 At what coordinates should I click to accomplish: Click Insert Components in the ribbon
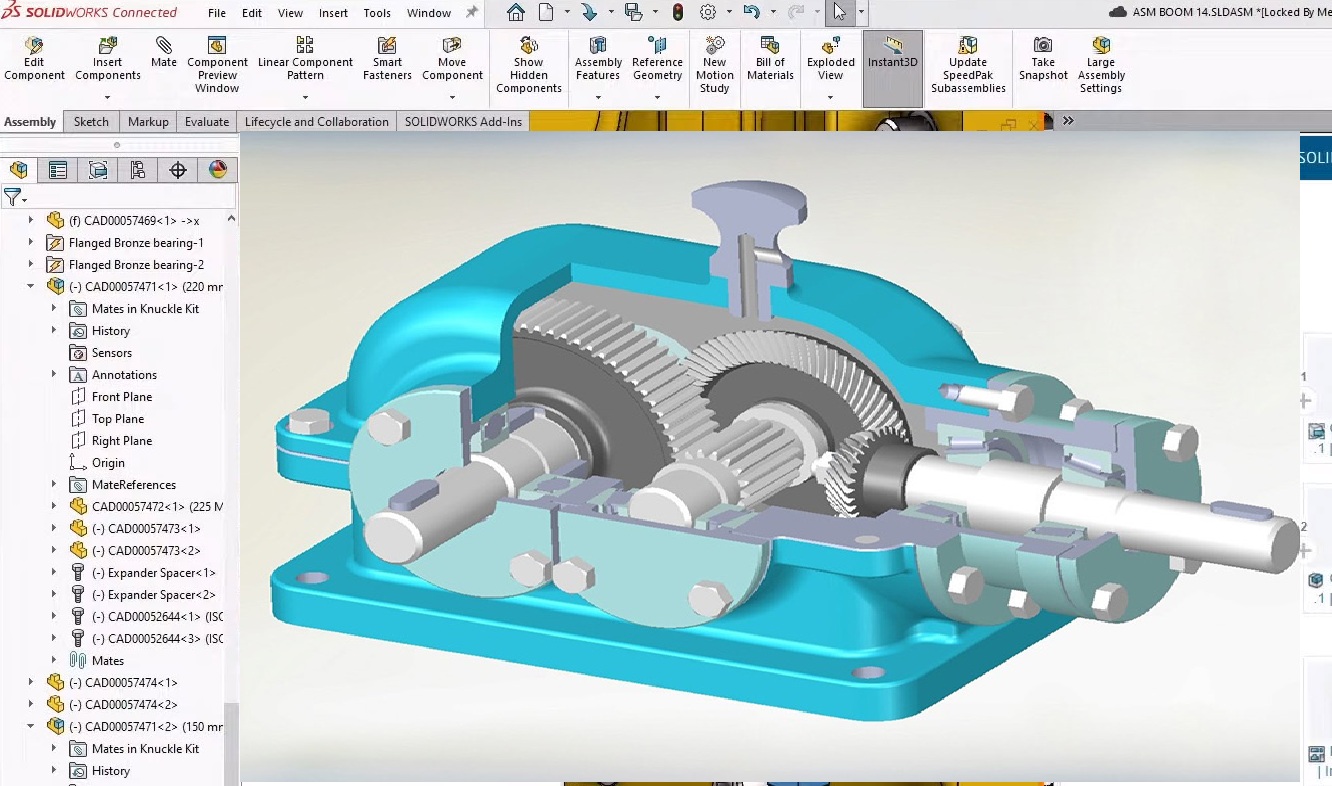click(107, 58)
